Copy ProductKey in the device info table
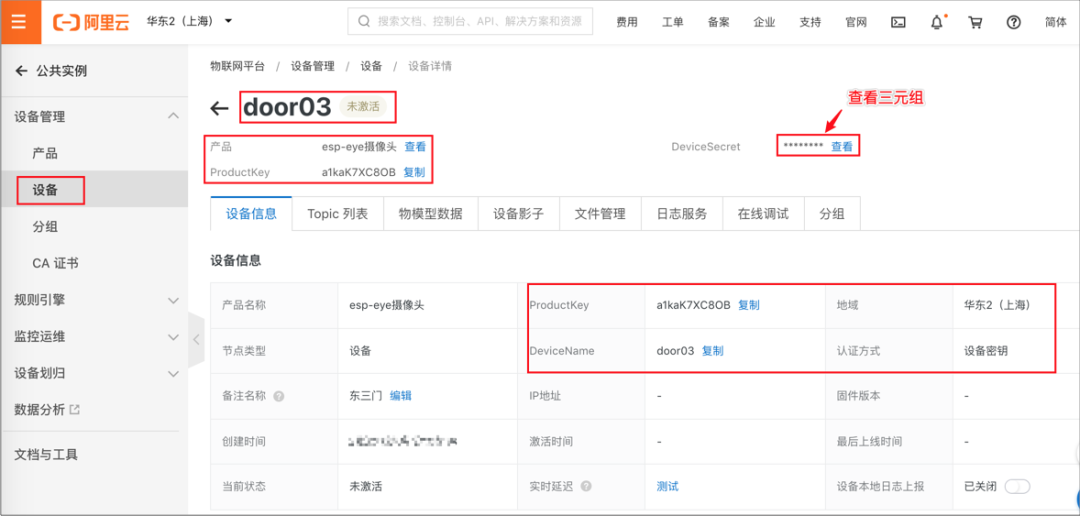This screenshot has height=516, width=1080. tap(749, 305)
